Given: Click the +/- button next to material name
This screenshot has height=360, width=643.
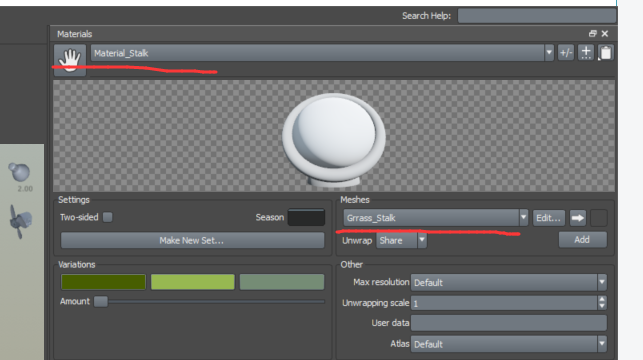Looking at the screenshot, I should coord(566,53).
